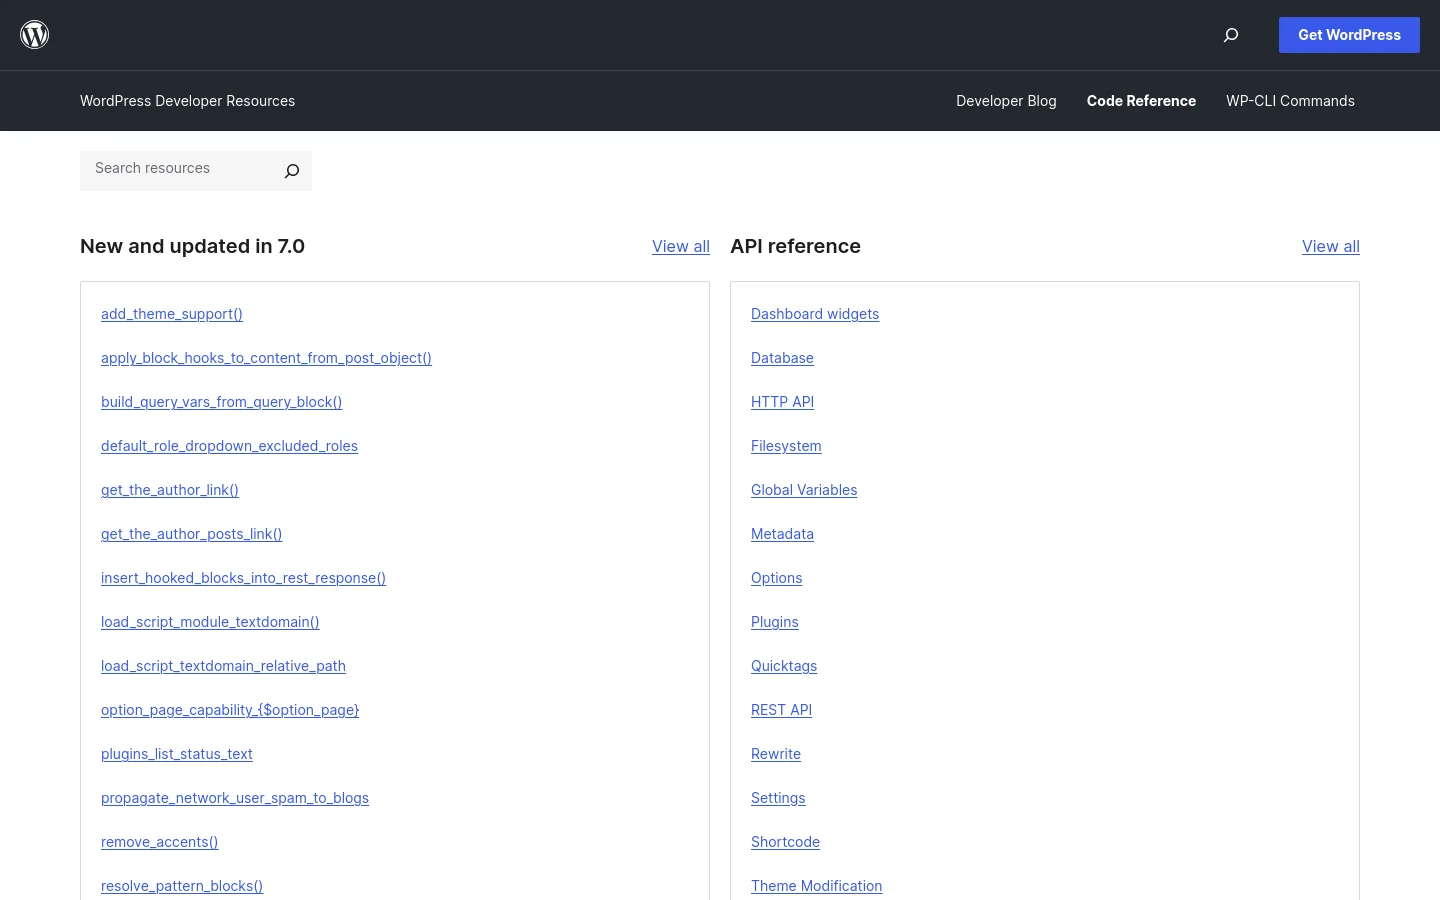Open remove_accents() reference
Viewport: 1440px width, 900px height.
[159, 842]
